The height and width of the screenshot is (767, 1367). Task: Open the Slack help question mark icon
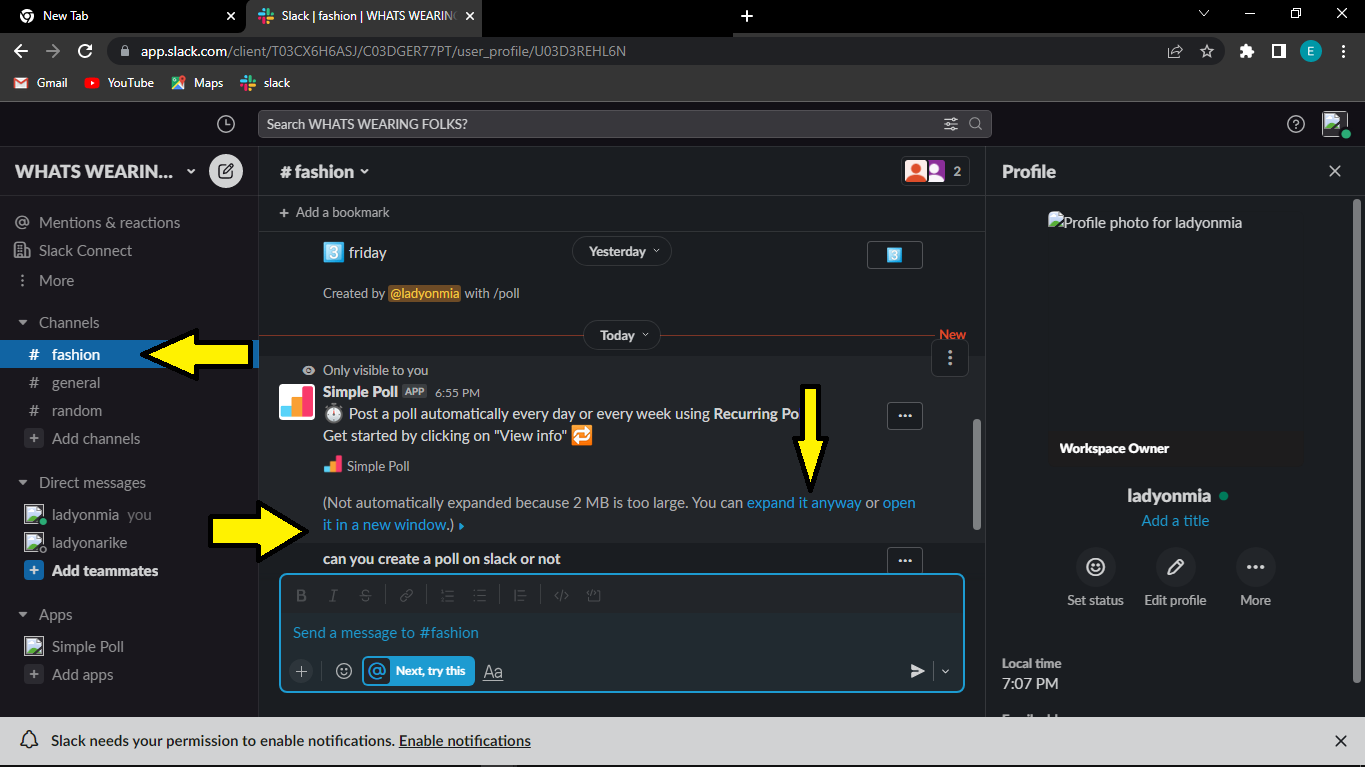(x=1296, y=124)
